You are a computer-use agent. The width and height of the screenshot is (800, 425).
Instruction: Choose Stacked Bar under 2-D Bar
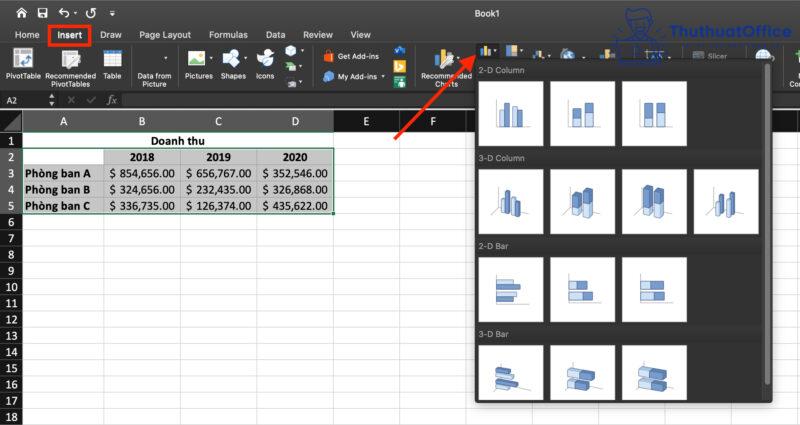(583, 289)
